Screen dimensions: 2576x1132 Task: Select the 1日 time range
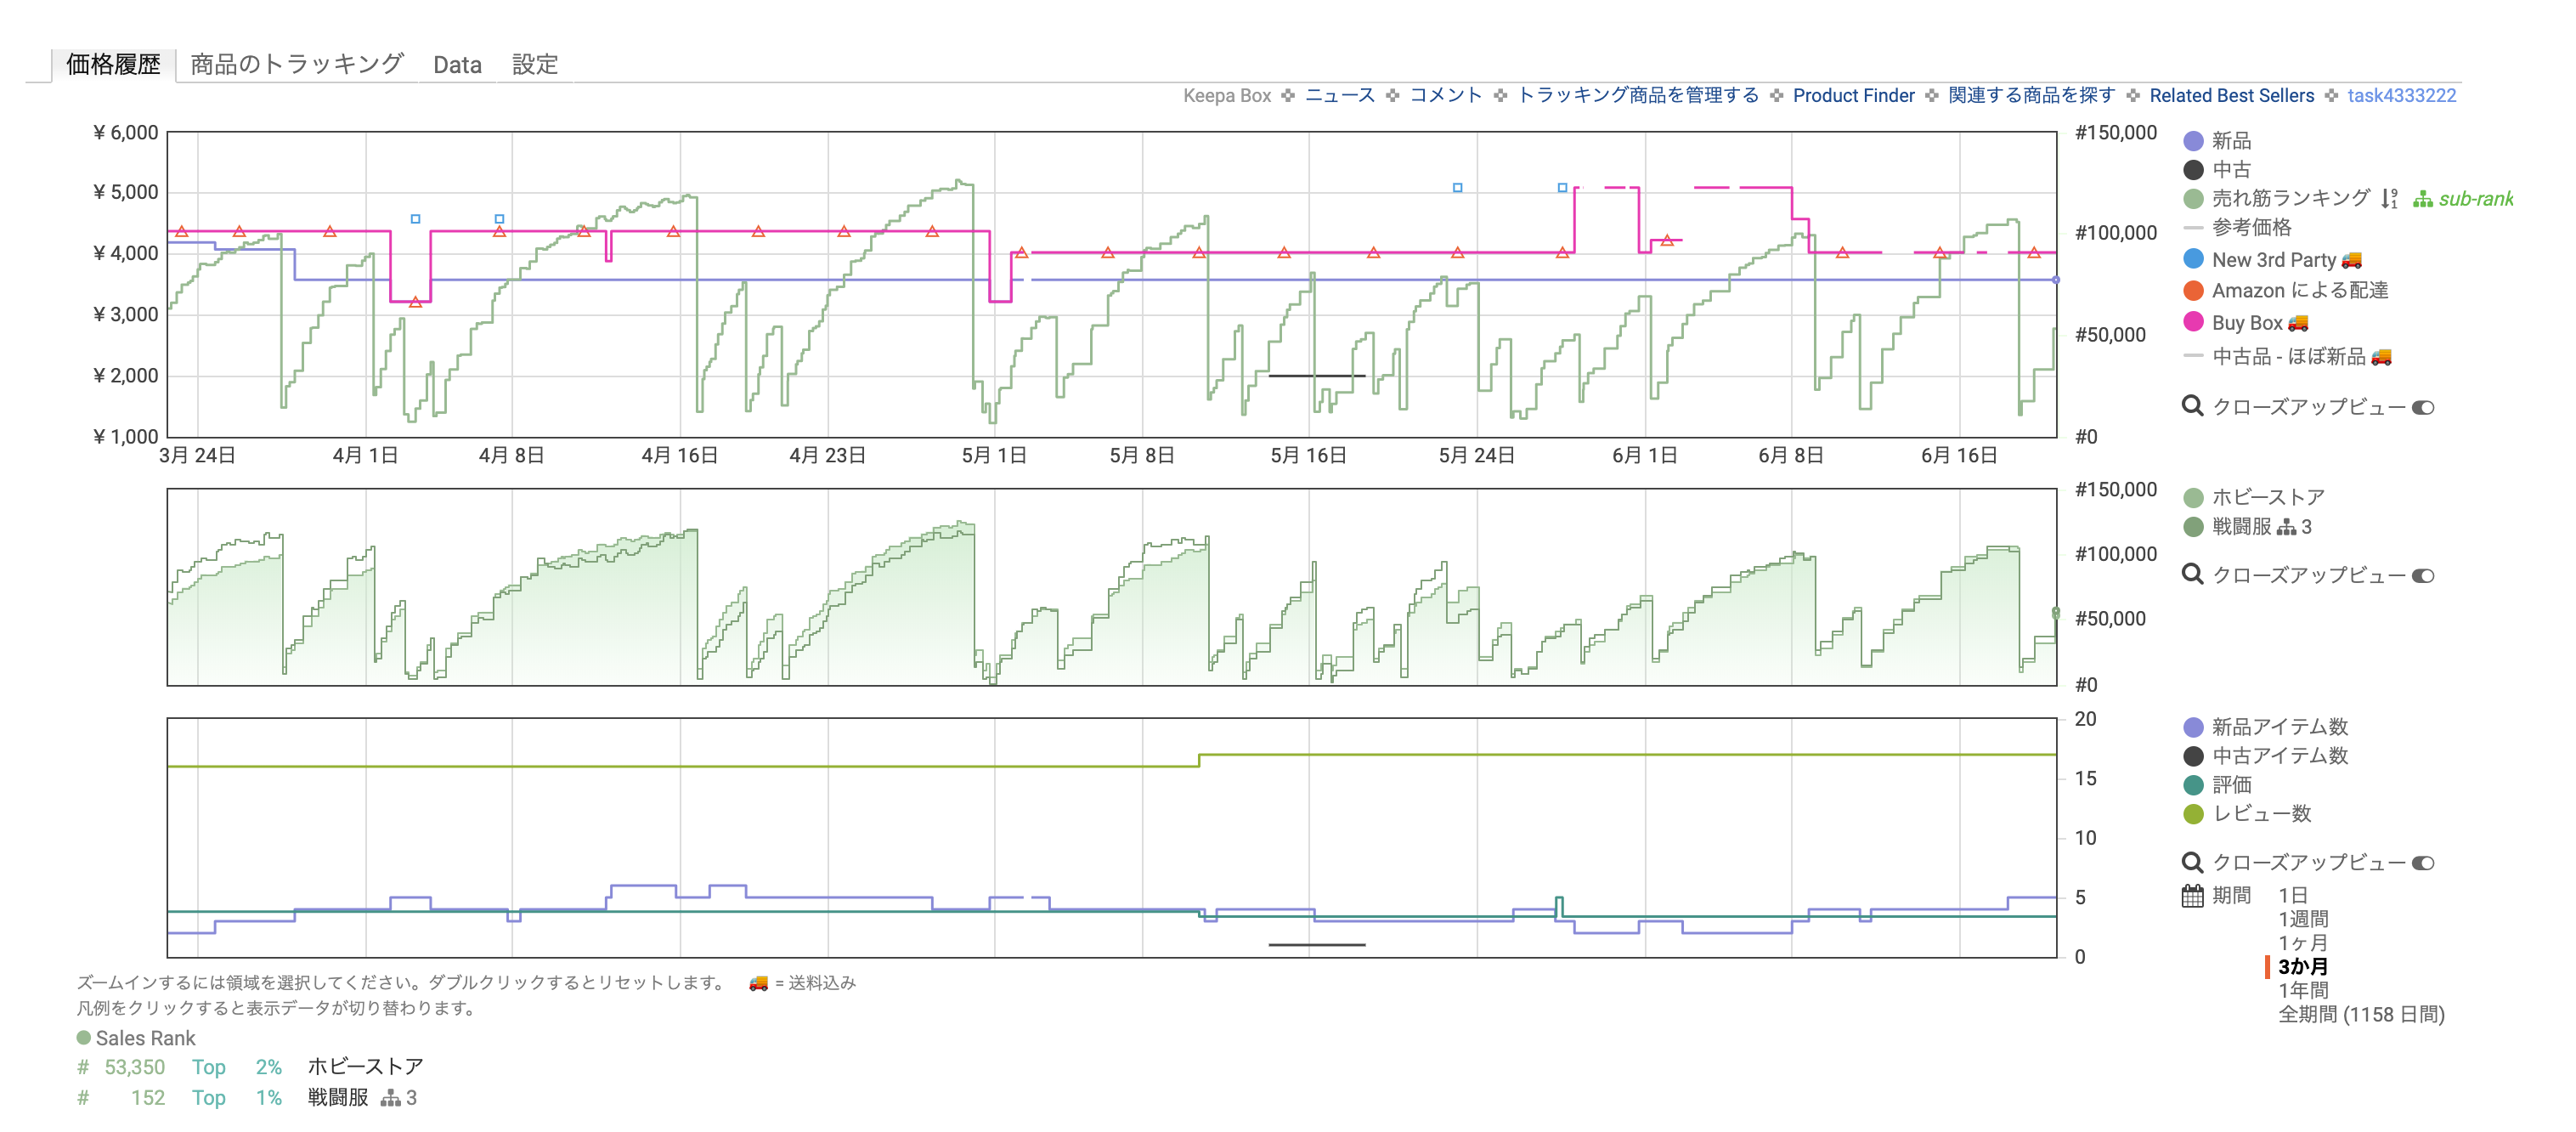[x=2292, y=895]
